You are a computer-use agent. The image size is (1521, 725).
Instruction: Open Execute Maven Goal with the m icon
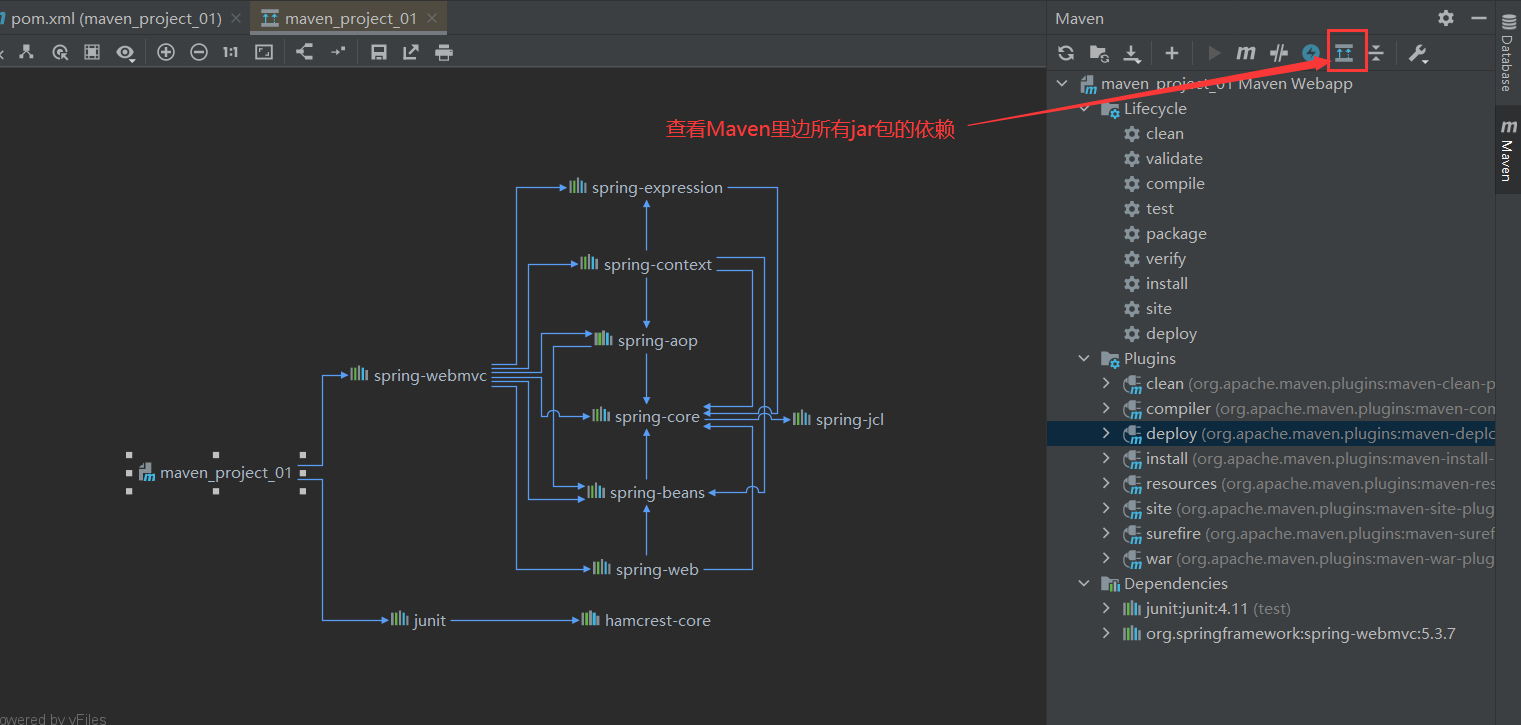tap(1244, 52)
